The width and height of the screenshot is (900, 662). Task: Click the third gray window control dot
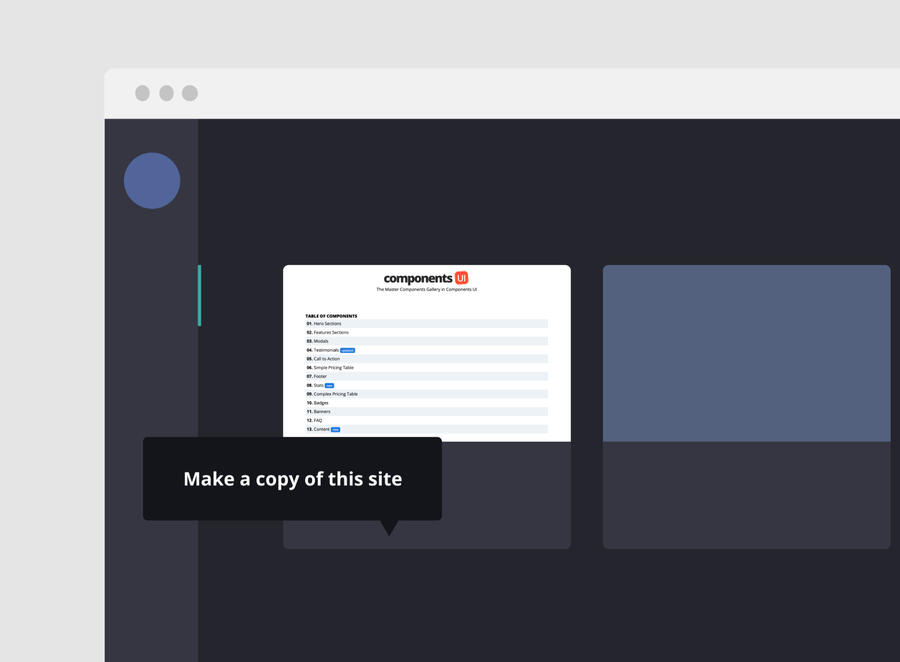coord(190,93)
